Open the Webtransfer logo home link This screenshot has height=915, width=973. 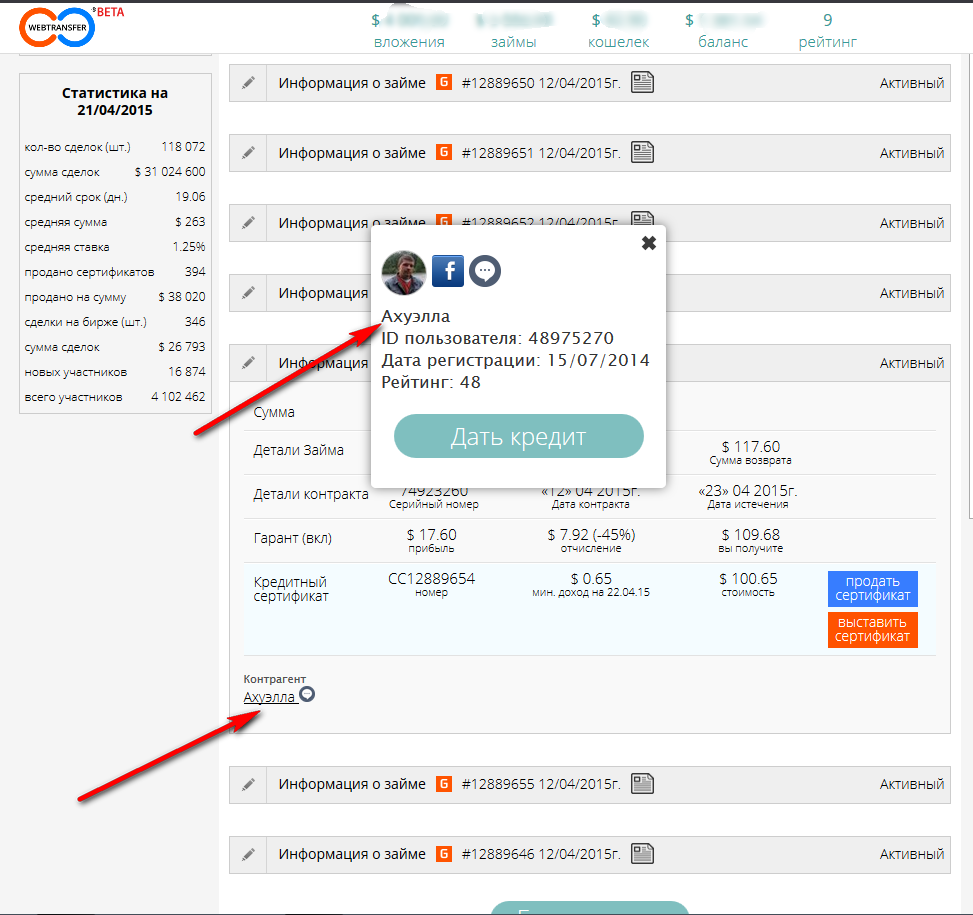click(x=58, y=27)
